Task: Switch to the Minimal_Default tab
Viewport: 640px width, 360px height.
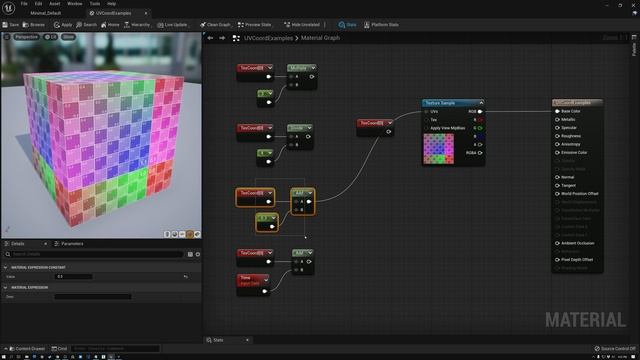Action: (45, 13)
